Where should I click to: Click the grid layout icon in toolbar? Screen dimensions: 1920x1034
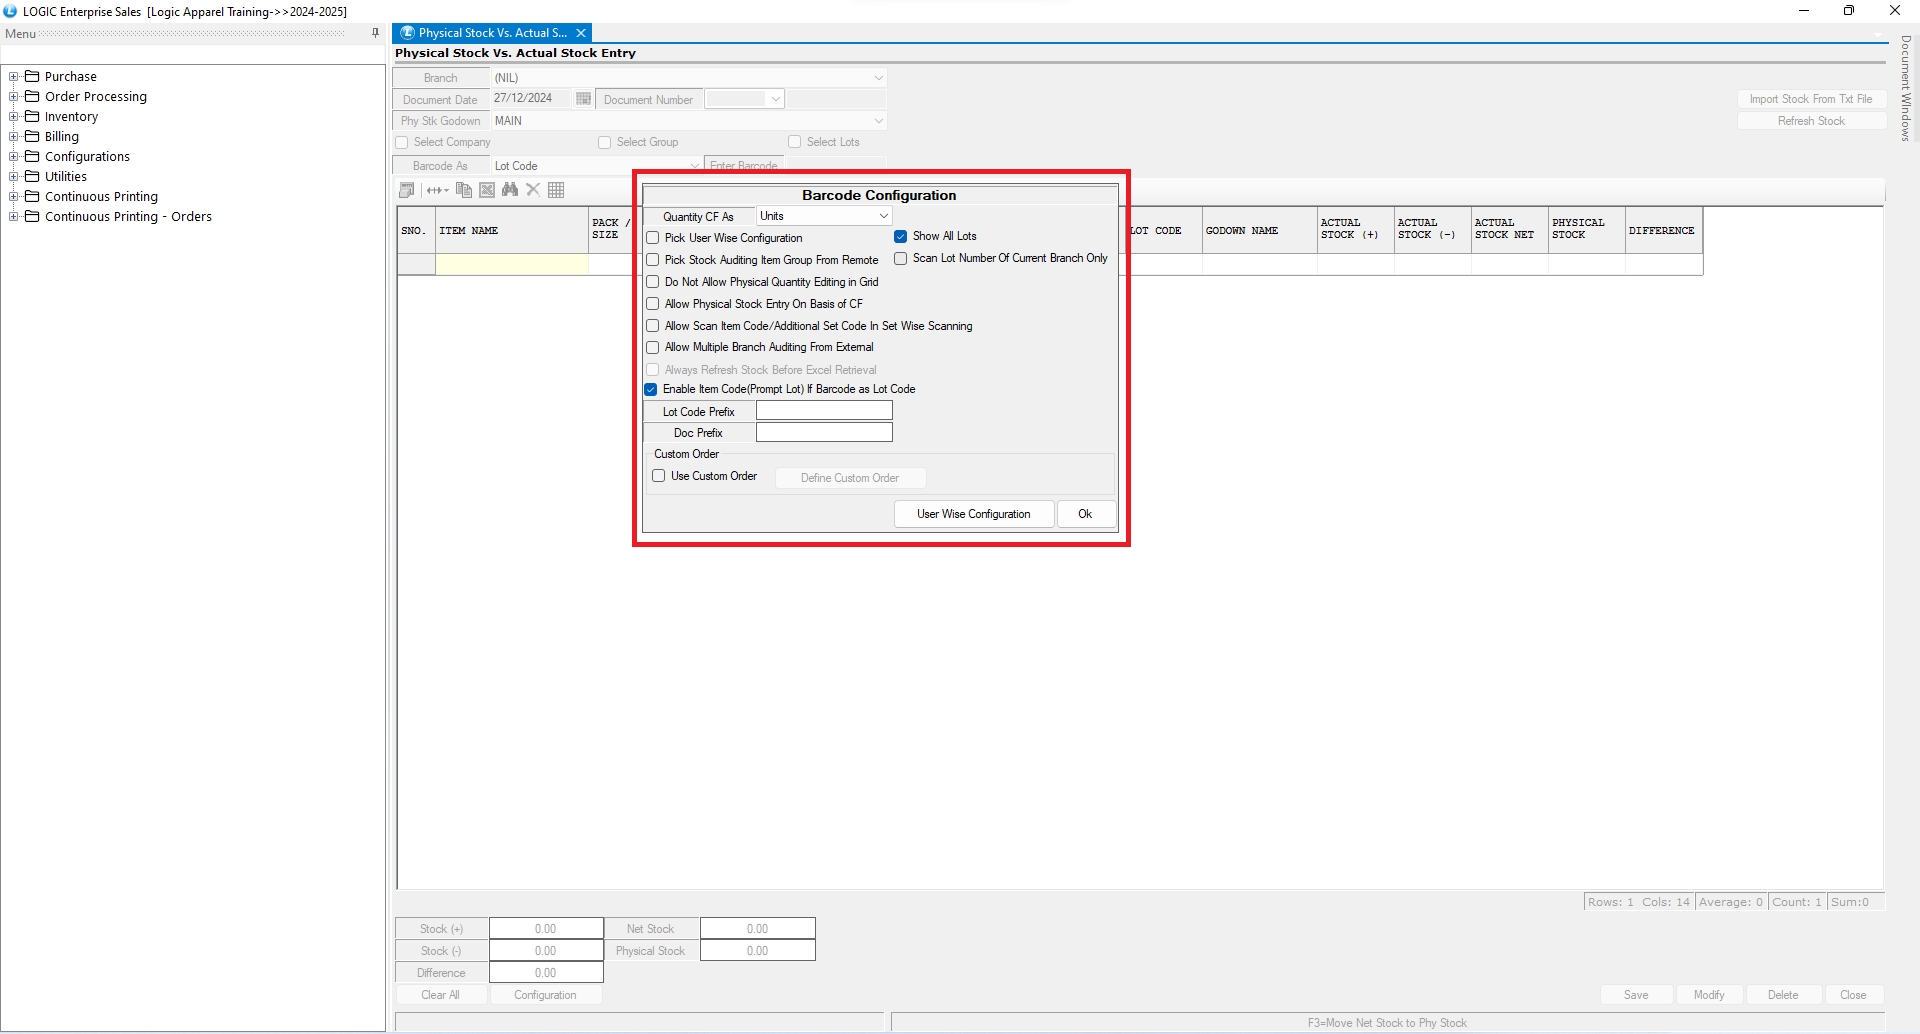coord(557,190)
